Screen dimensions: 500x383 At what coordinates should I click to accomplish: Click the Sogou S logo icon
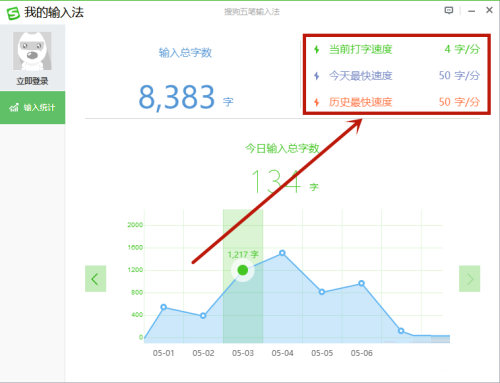point(13,13)
